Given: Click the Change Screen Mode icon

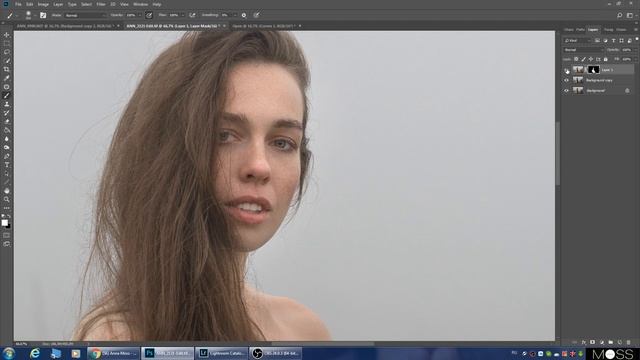Looking at the screenshot, I should (7, 244).
